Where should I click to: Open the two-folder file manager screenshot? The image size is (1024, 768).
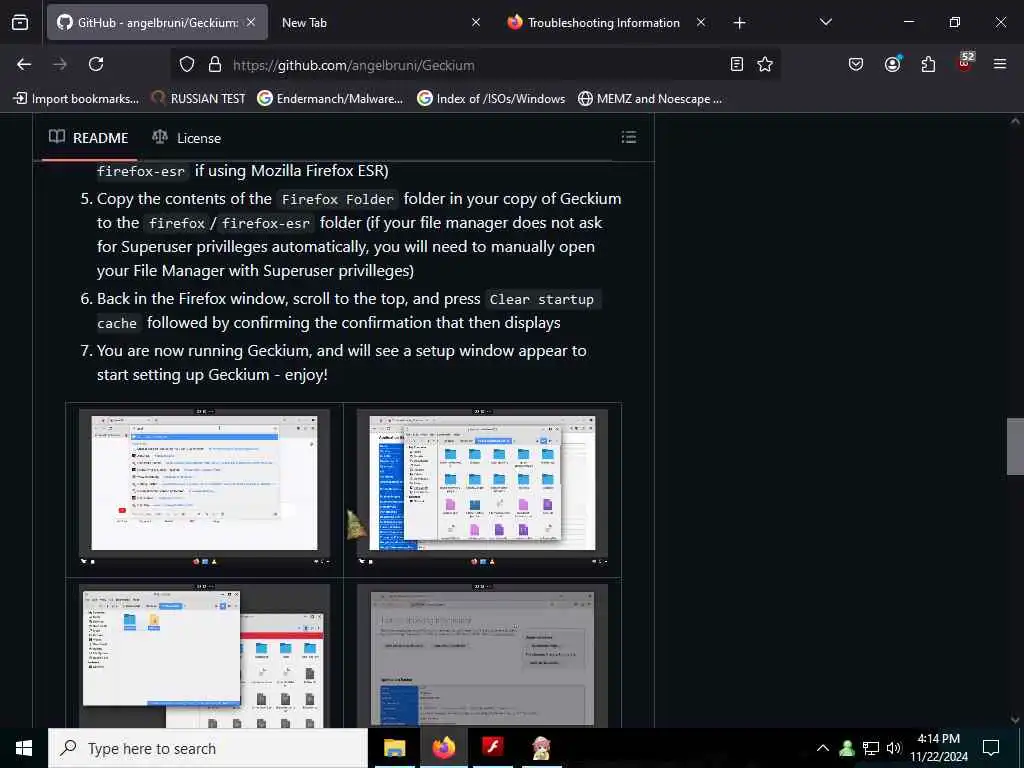[204, 656]
